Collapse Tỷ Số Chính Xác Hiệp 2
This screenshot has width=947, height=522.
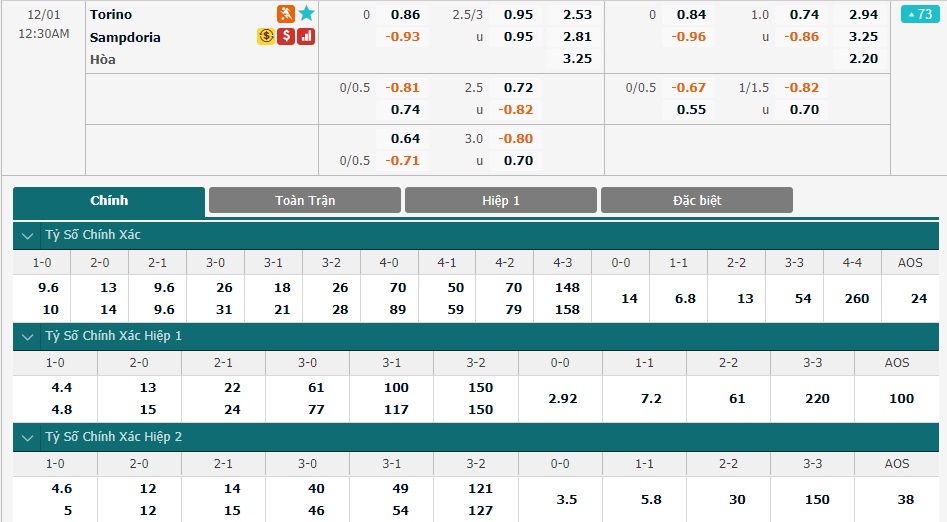point(27,437)
